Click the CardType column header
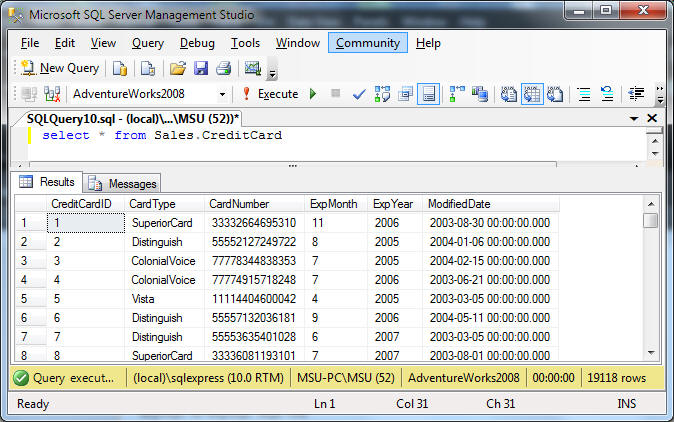 tap(164, 204)
